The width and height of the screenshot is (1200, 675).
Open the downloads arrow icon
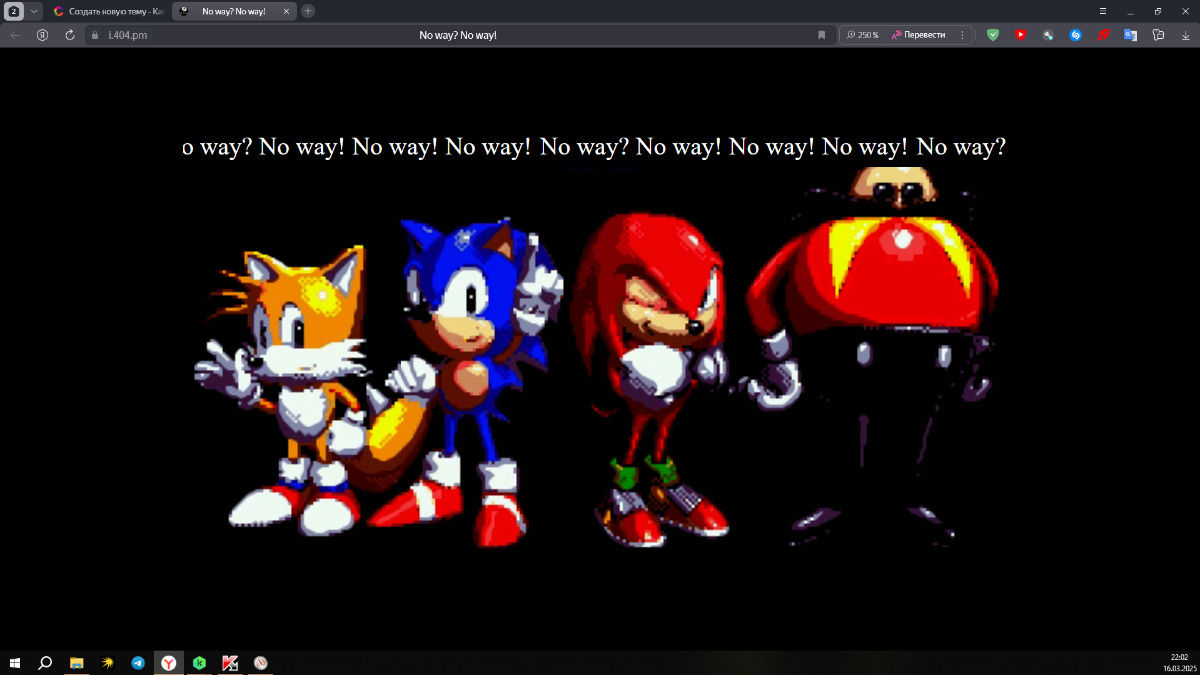coord(1186,35)
